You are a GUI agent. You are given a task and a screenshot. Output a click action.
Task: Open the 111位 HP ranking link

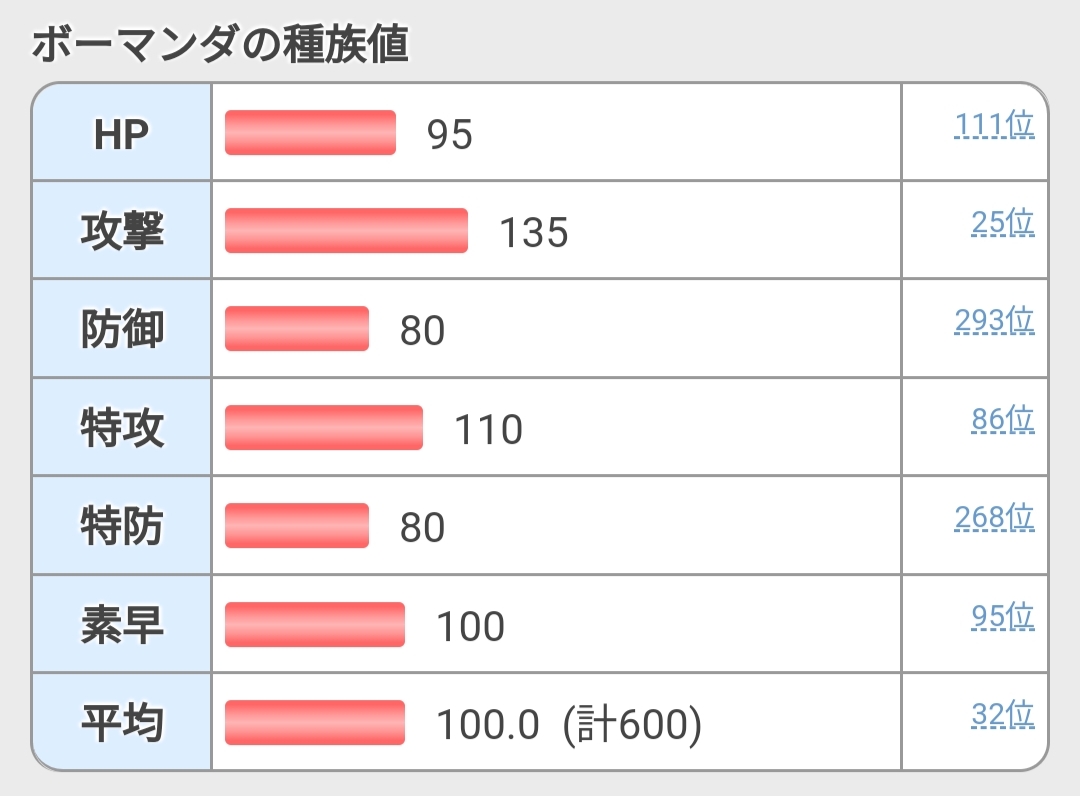click(x=994, y=126)
